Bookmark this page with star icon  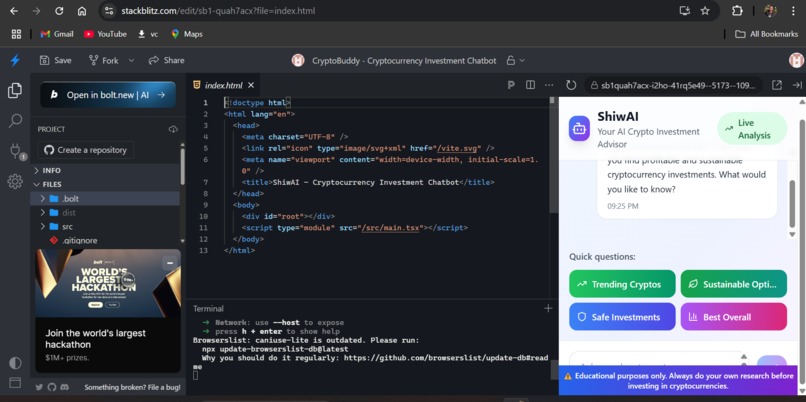click(705, 11)
